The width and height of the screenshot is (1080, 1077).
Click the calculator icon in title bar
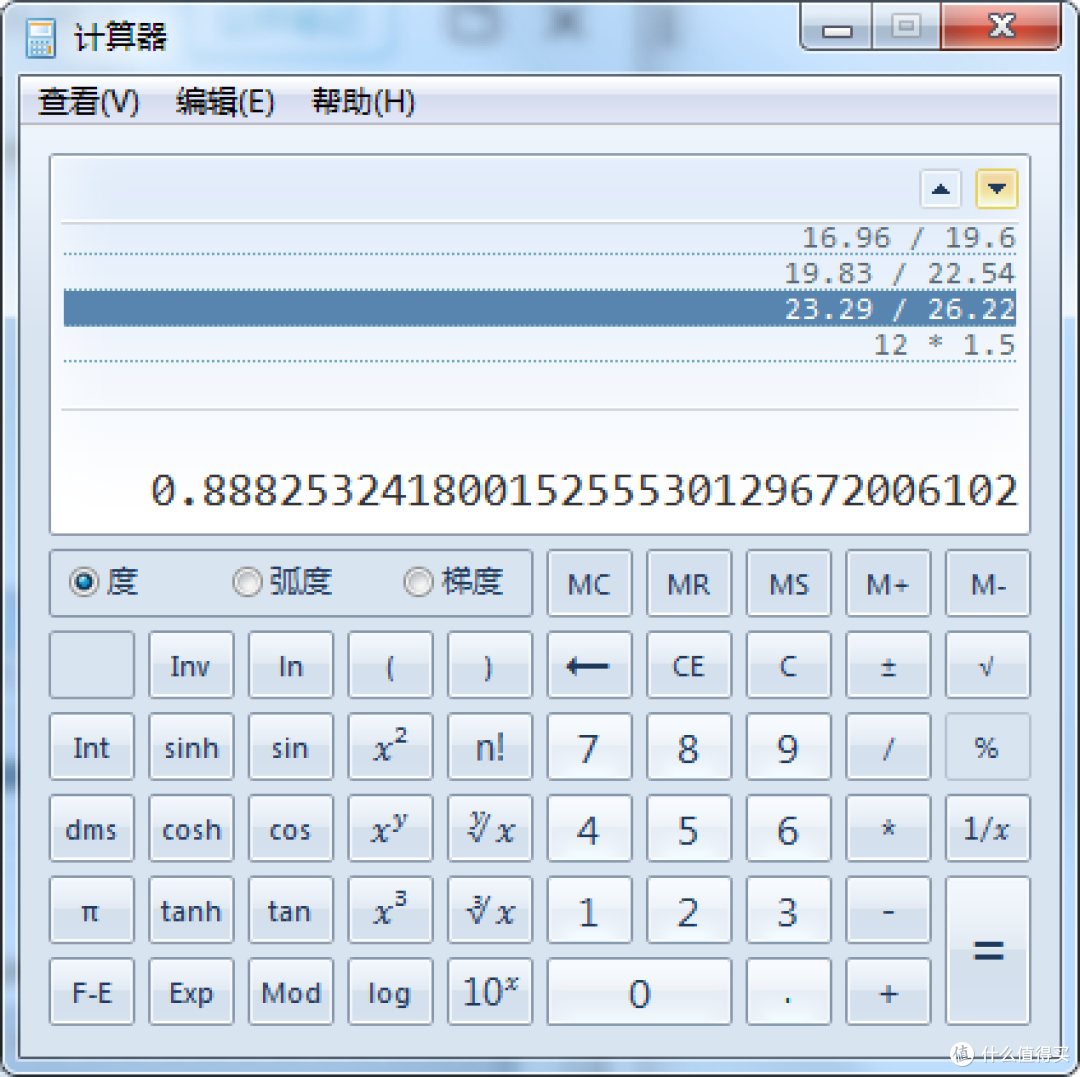point(40,38)
